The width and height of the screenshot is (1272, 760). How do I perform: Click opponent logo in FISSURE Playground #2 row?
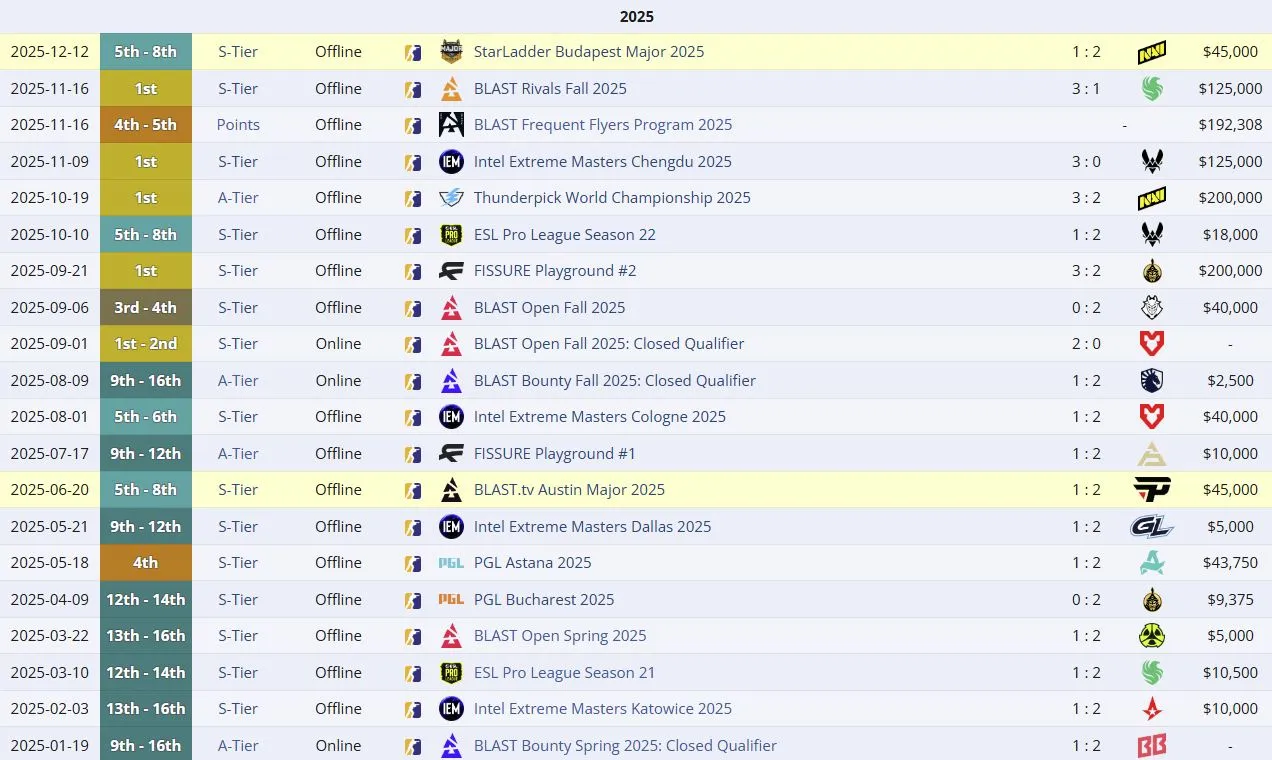(1152, 271)
